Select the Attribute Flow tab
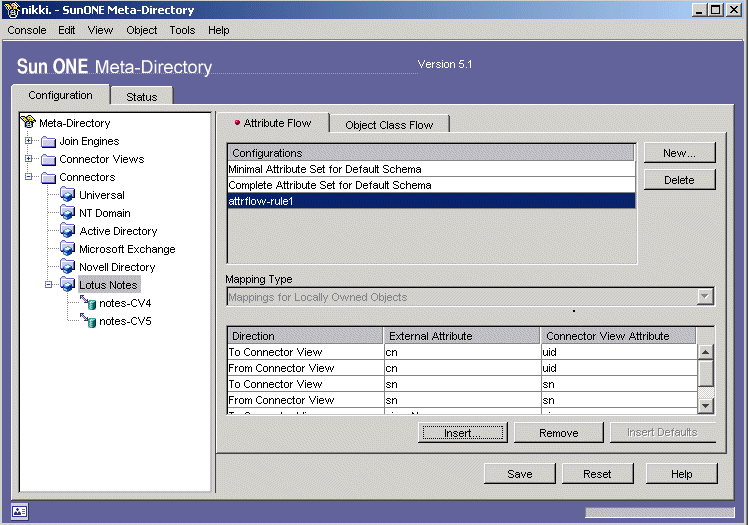Viewport: 748px width, 525px height. coord(273,123)
